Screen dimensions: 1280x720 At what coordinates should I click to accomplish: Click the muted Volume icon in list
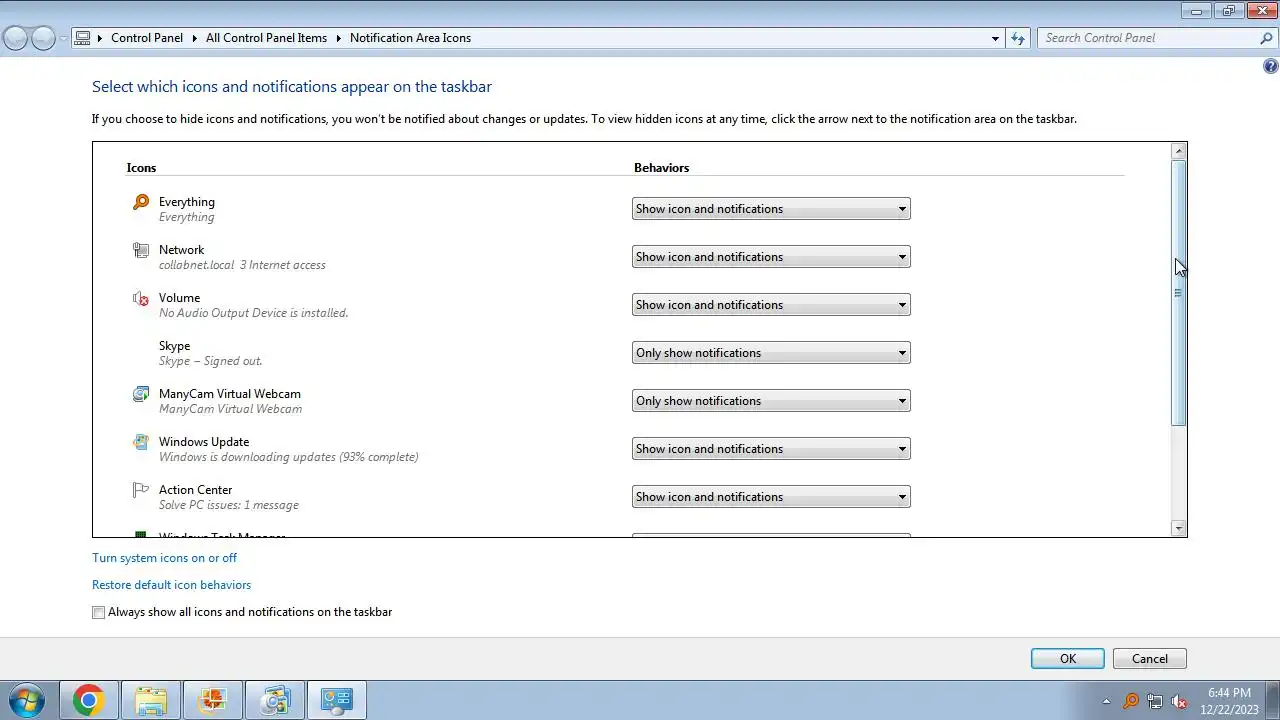tap(141, 298)
